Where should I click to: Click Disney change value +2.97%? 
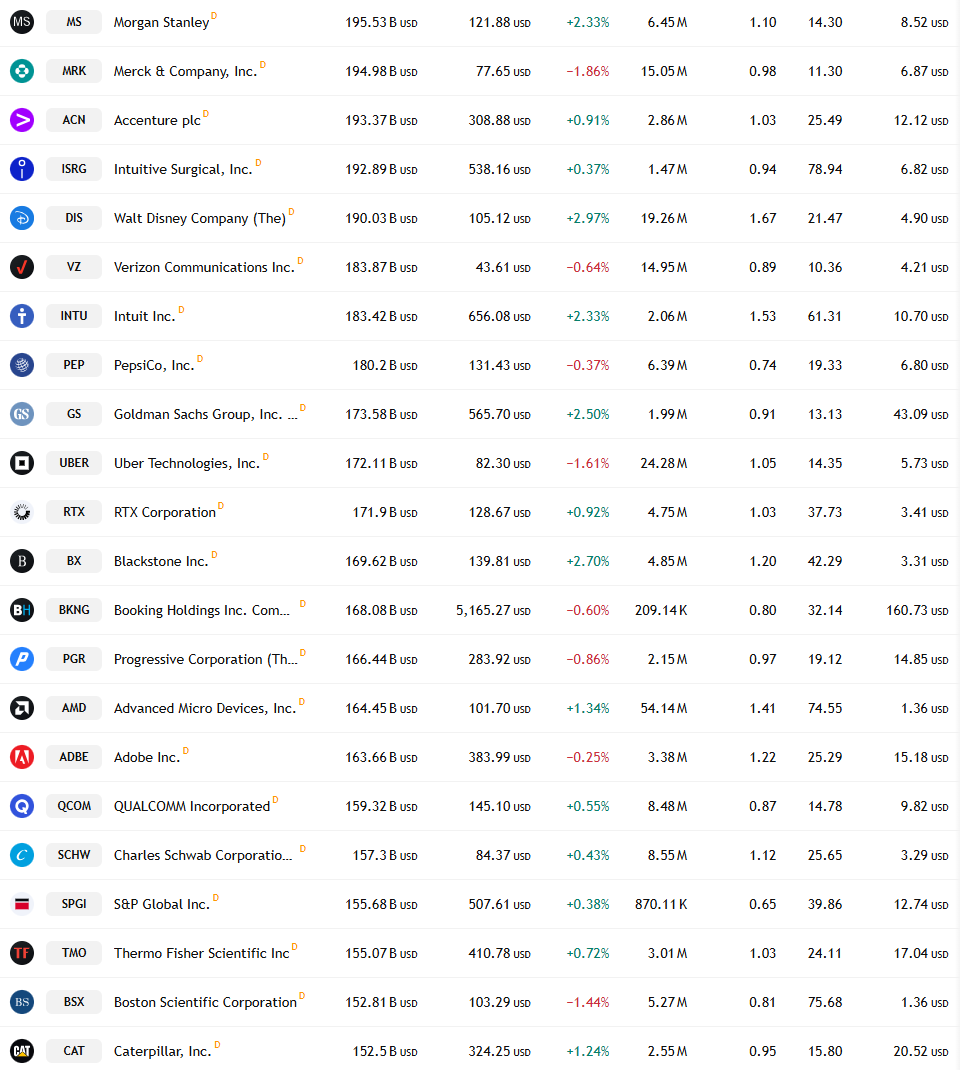(x=587, y=218)
